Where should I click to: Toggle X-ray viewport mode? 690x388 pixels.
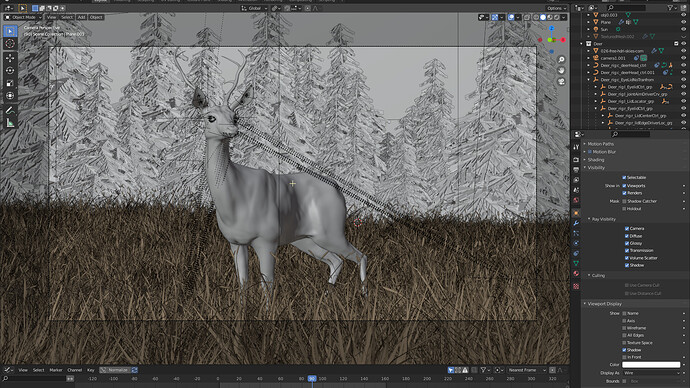click(527, 17)
